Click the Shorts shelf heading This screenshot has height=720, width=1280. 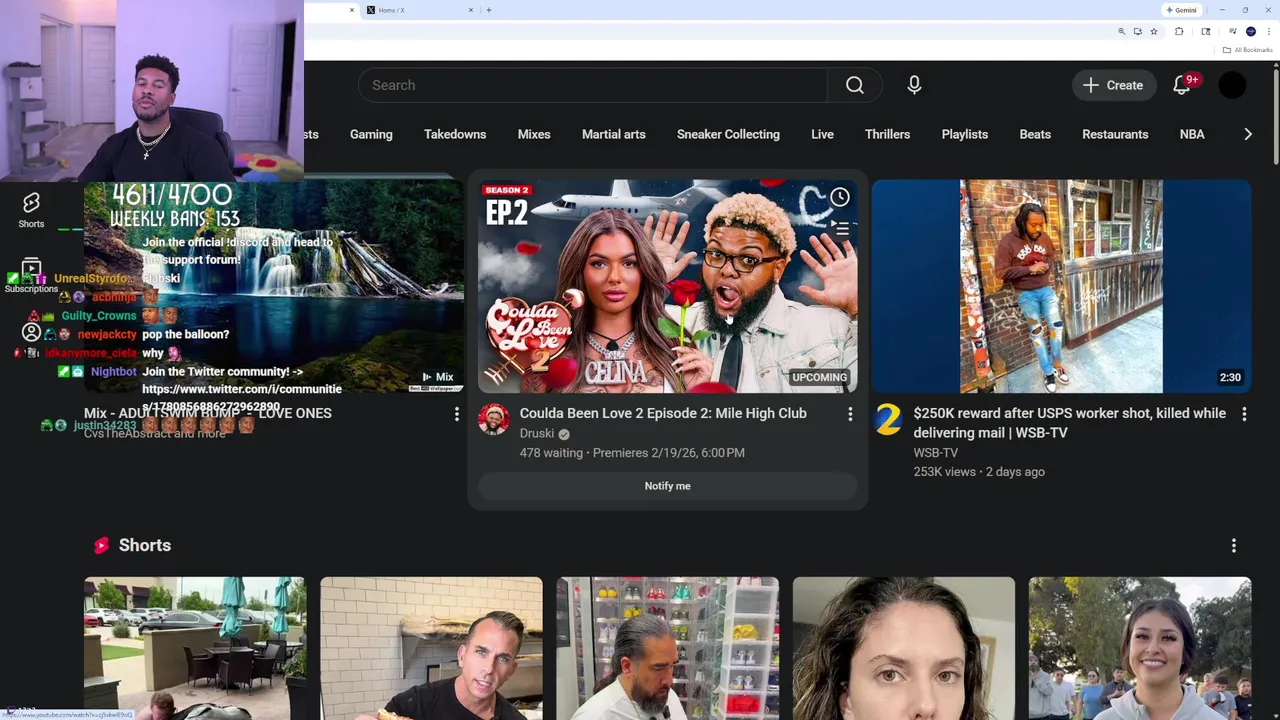click(145, 545)
